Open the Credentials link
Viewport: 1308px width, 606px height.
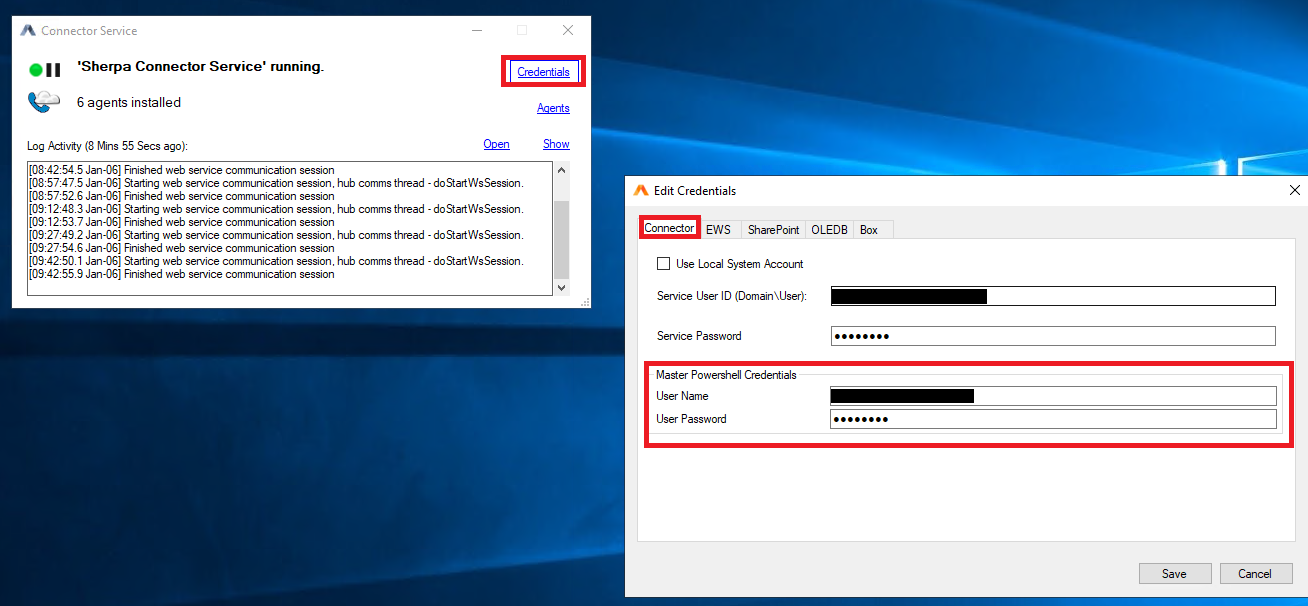[x=543, y=72]
